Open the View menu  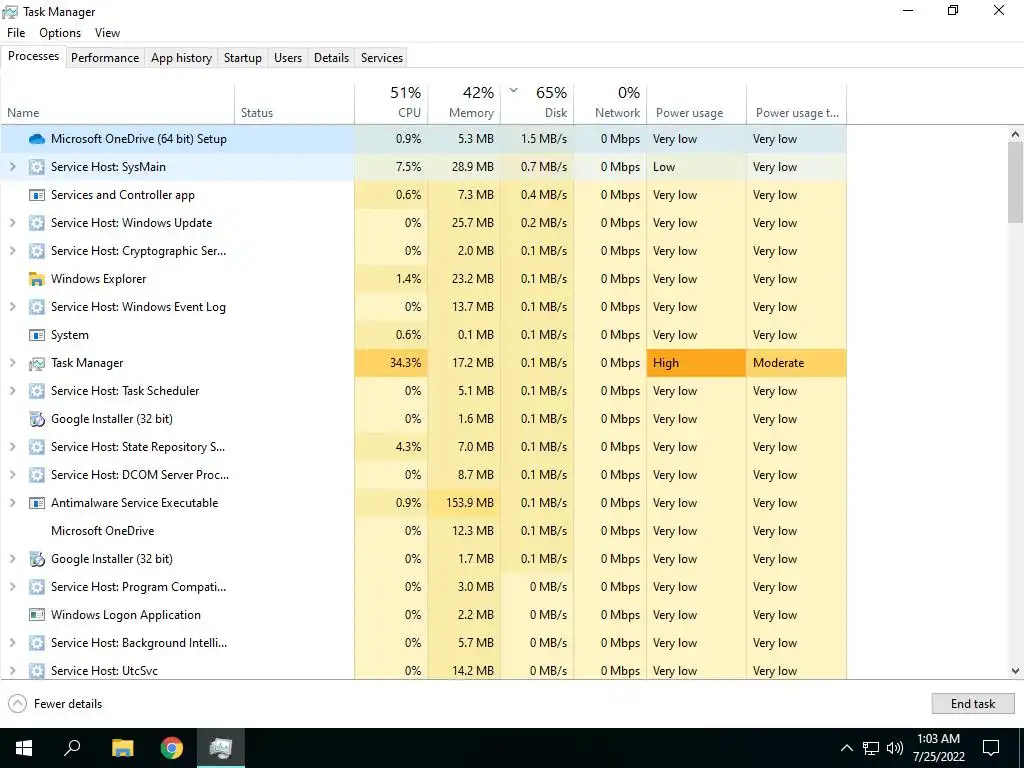point(107,33)
